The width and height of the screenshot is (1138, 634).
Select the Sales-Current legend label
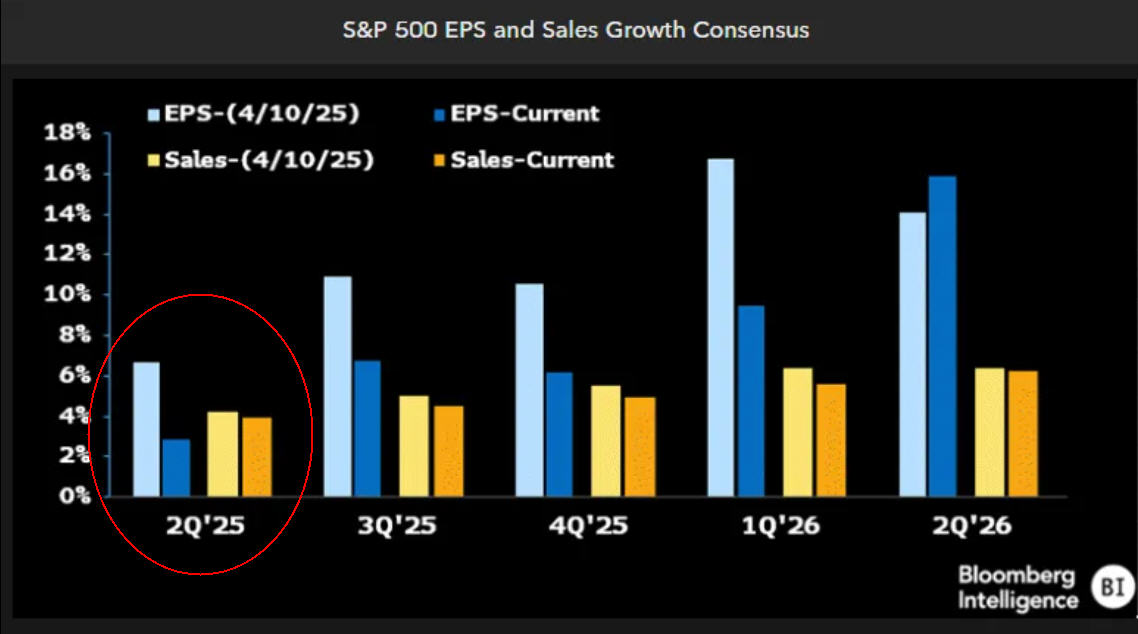pos(532,160)
